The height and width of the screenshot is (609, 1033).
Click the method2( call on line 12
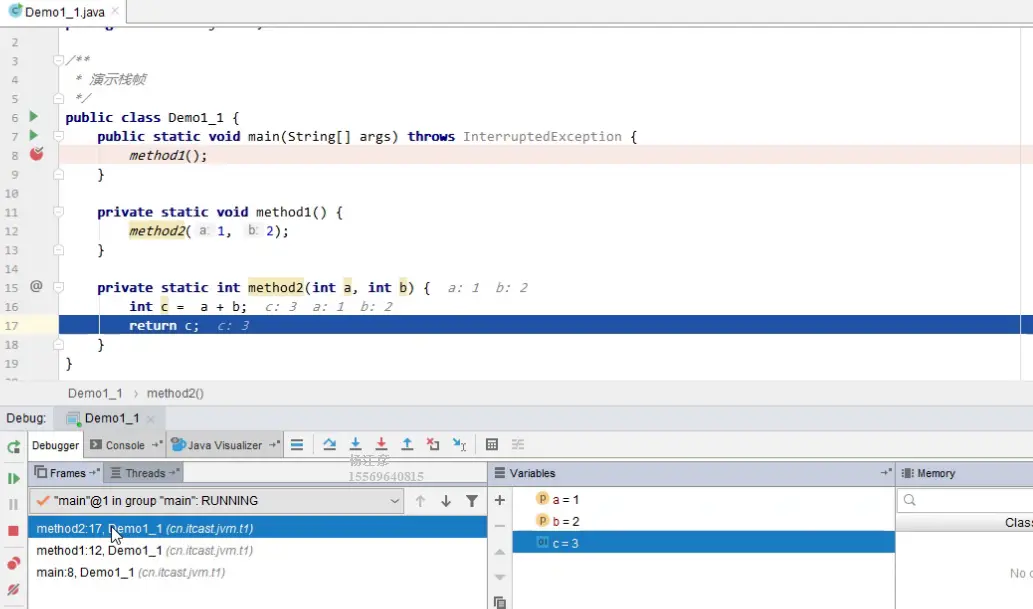[x=160, y=231]
